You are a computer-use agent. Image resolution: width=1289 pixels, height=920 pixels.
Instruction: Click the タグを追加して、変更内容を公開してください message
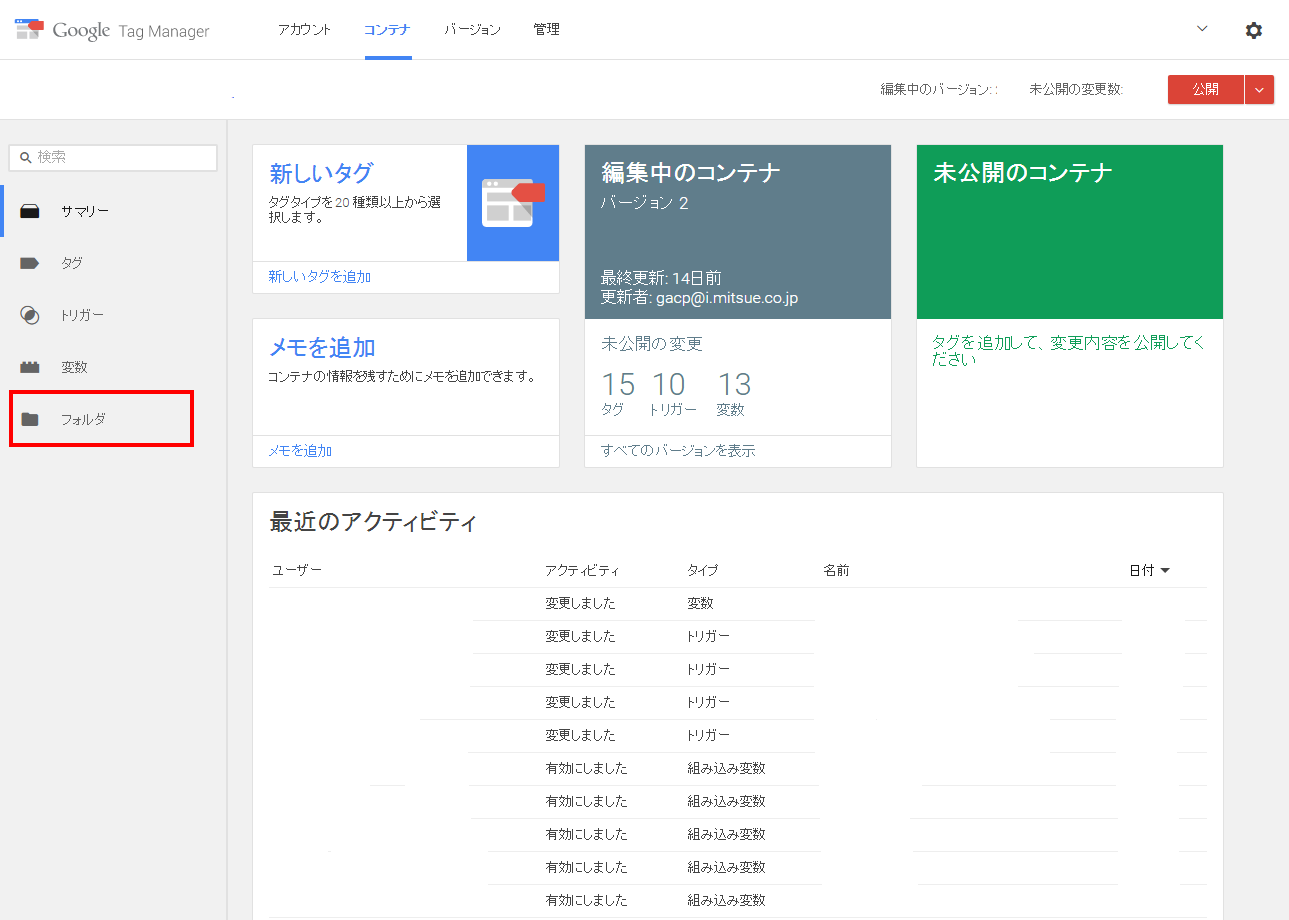[x=1069, y=351]
